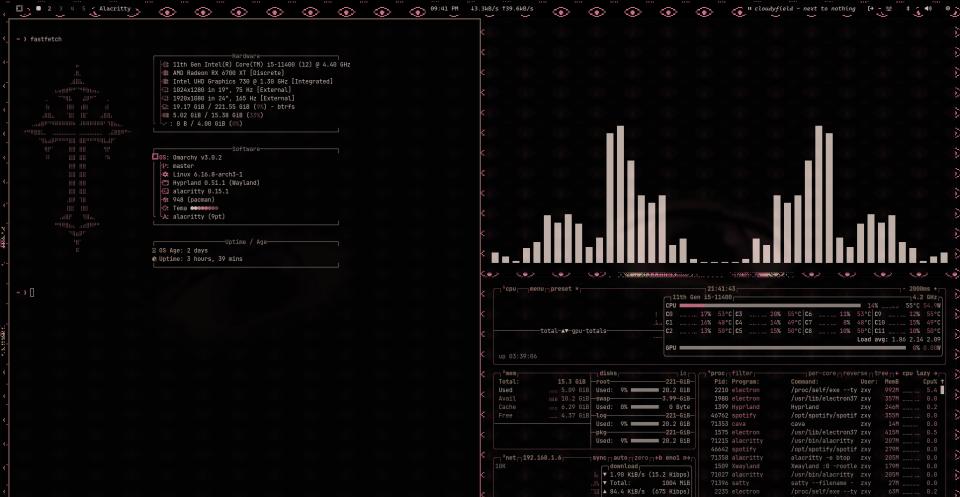The width and height of the screenshot is (960, 497).
Task: Click the root disk Used bar
Action: pos(645,390)
